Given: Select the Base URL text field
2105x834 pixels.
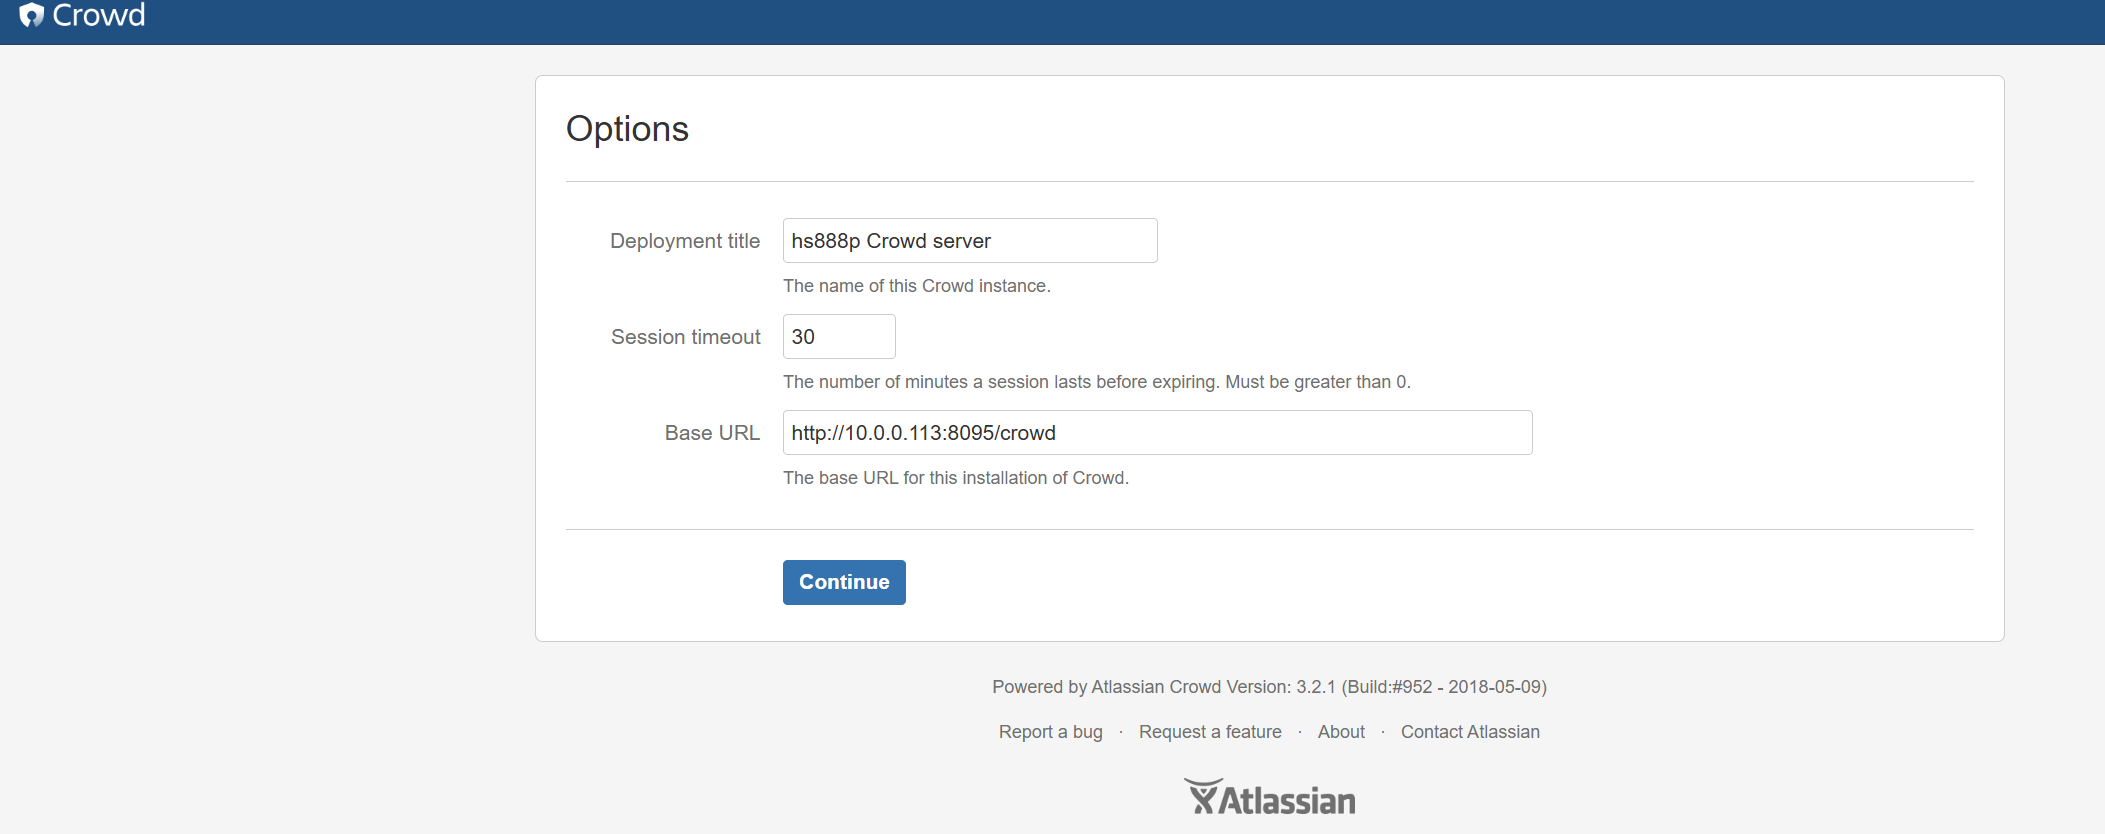Looking at the screenshot, I should [1156, 433].
